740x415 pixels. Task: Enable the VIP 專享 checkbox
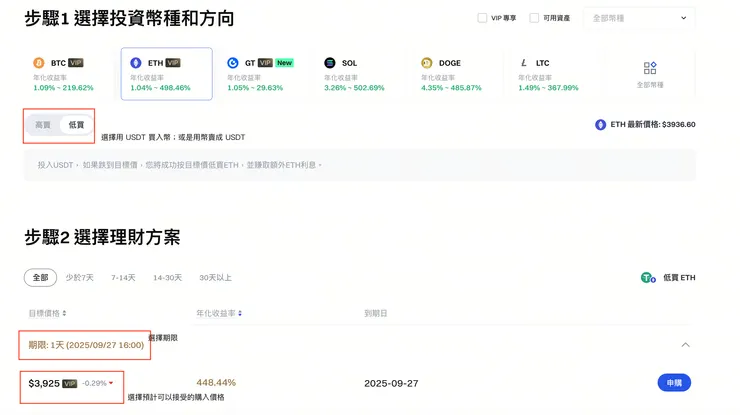pyautogui.click(x=482, y=18)
